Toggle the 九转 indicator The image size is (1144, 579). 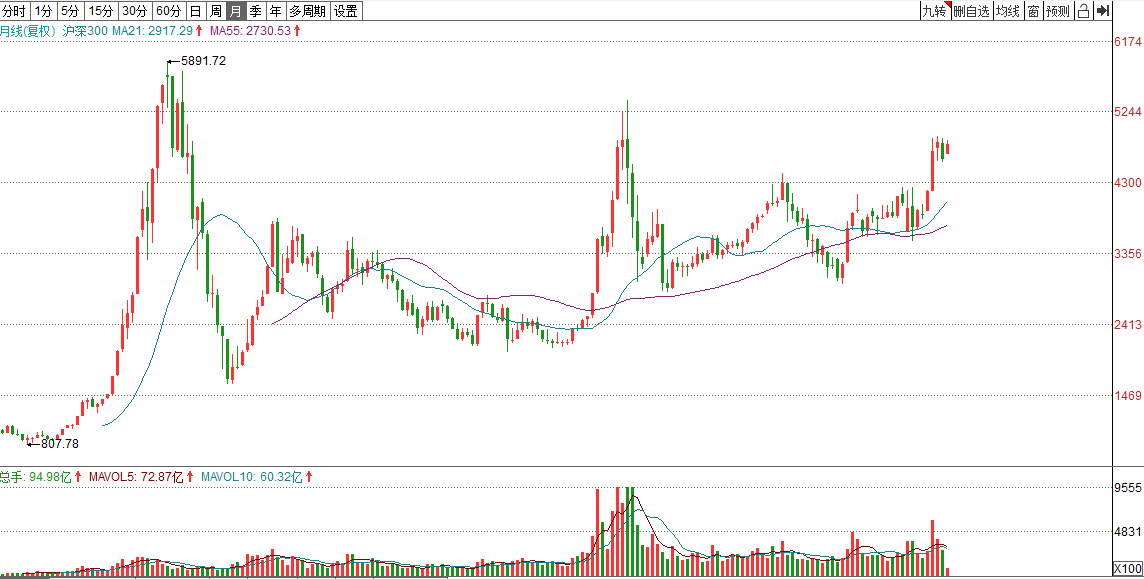point(933,11)
